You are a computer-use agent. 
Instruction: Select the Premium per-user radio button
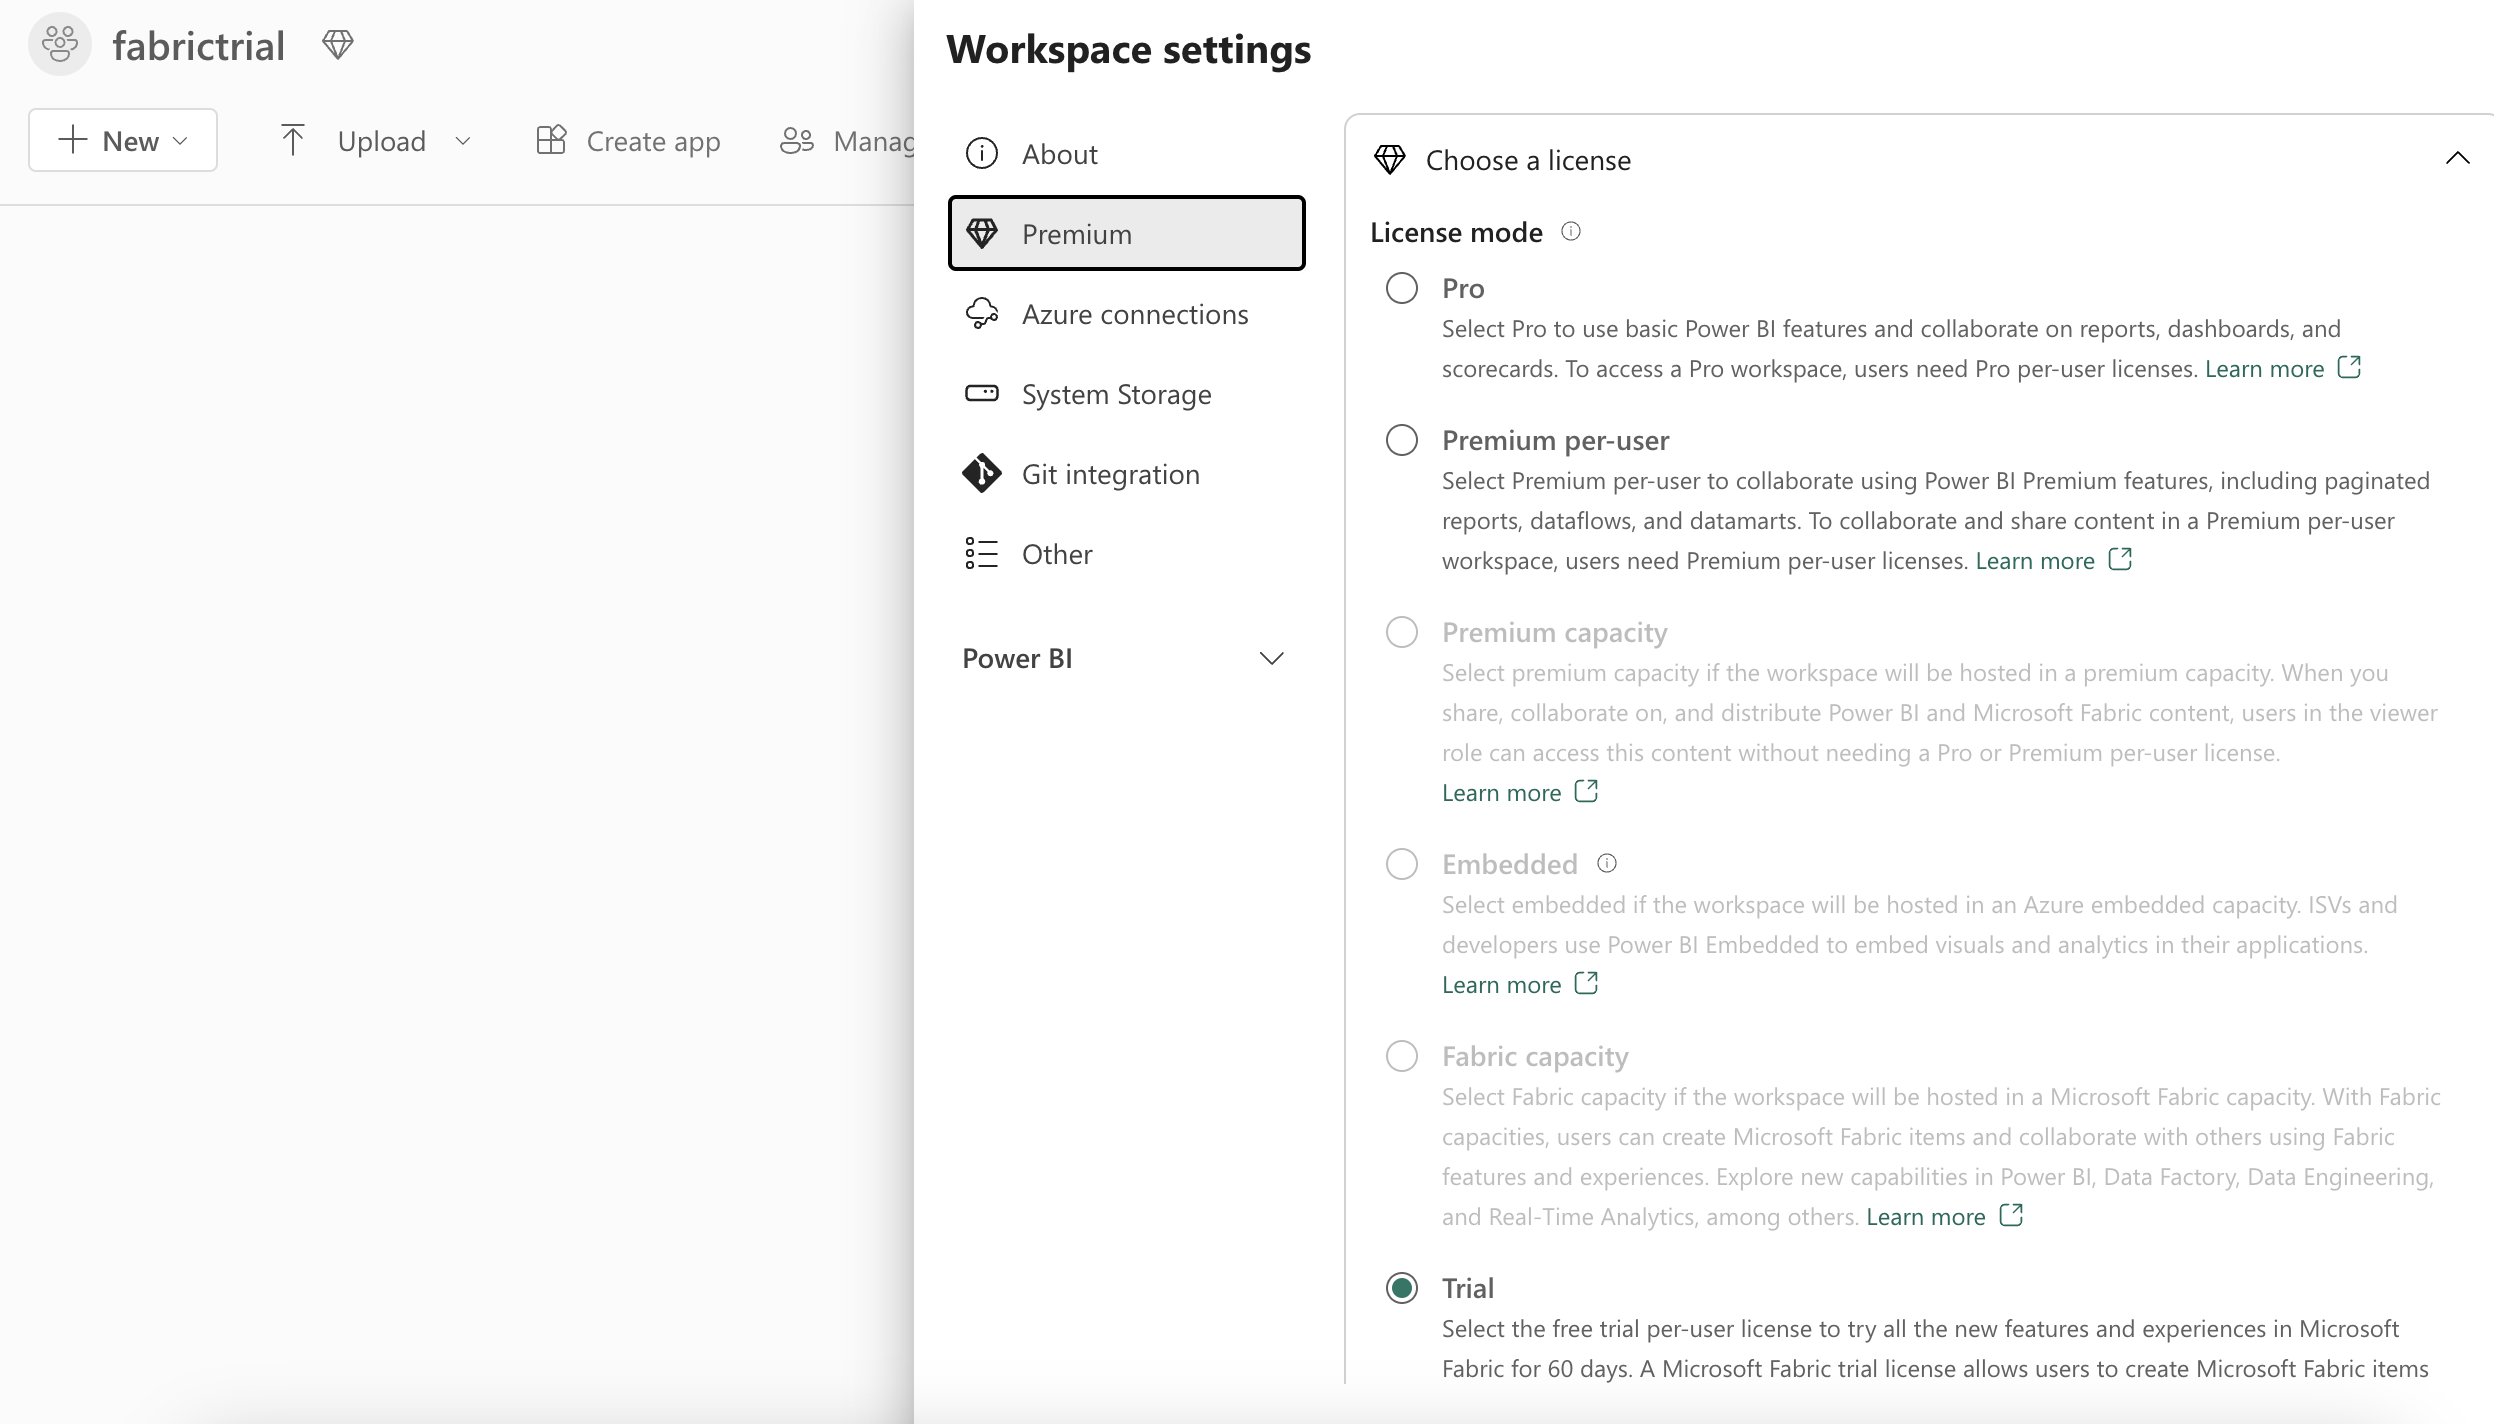click(1402, 440)
